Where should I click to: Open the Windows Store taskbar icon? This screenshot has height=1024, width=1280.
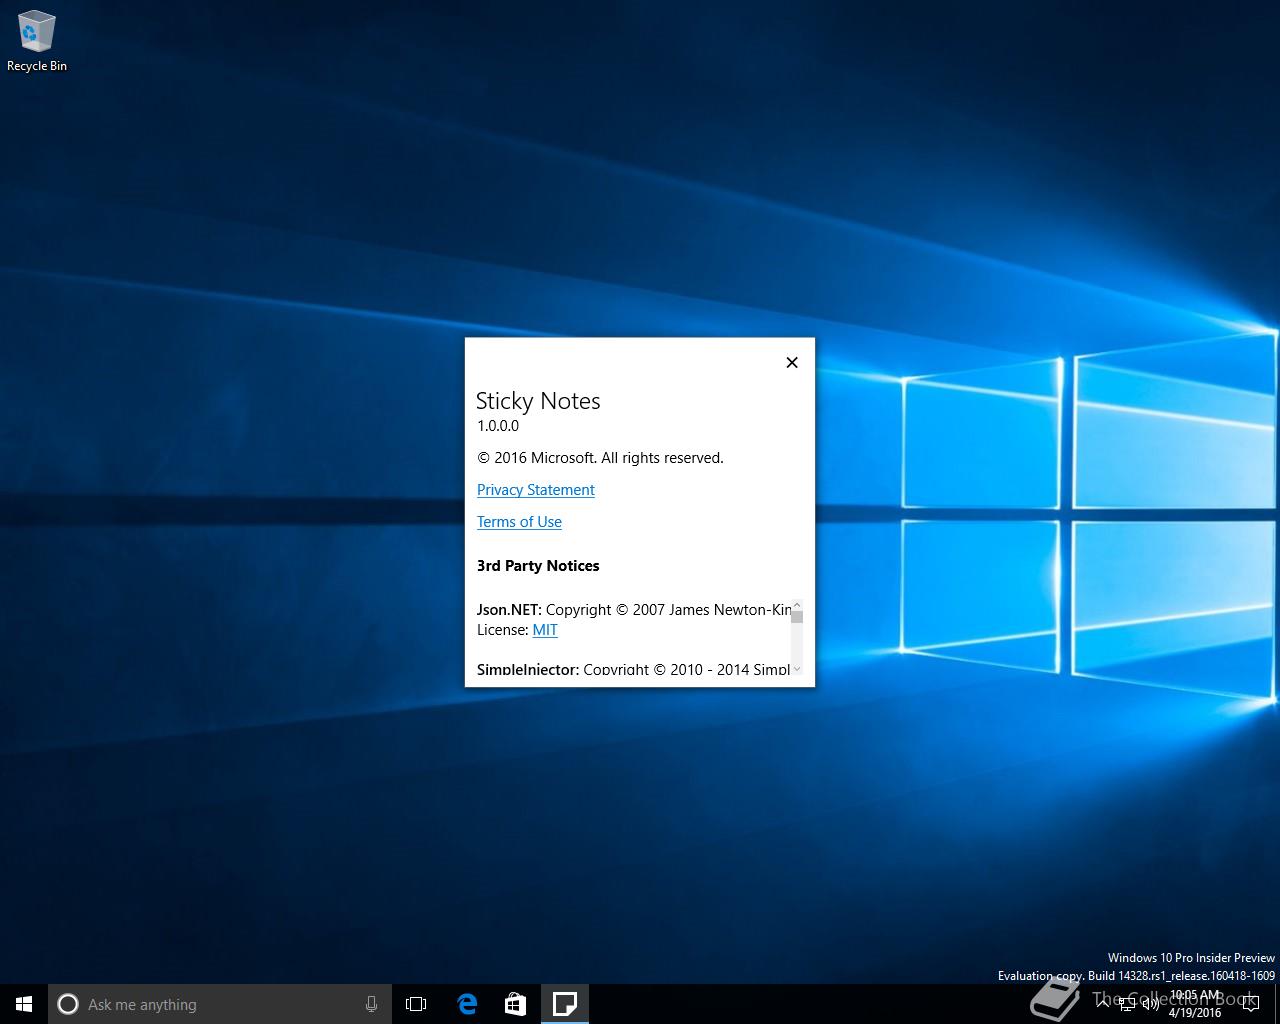coord(515,1004)
